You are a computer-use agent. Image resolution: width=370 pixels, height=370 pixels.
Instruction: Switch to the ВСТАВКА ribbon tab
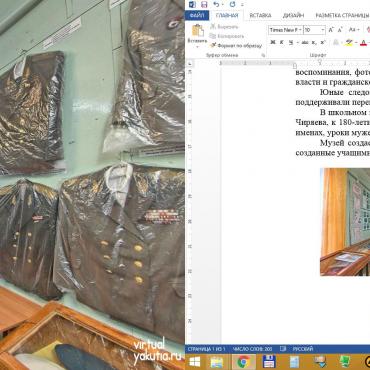[x=260, y=15]
